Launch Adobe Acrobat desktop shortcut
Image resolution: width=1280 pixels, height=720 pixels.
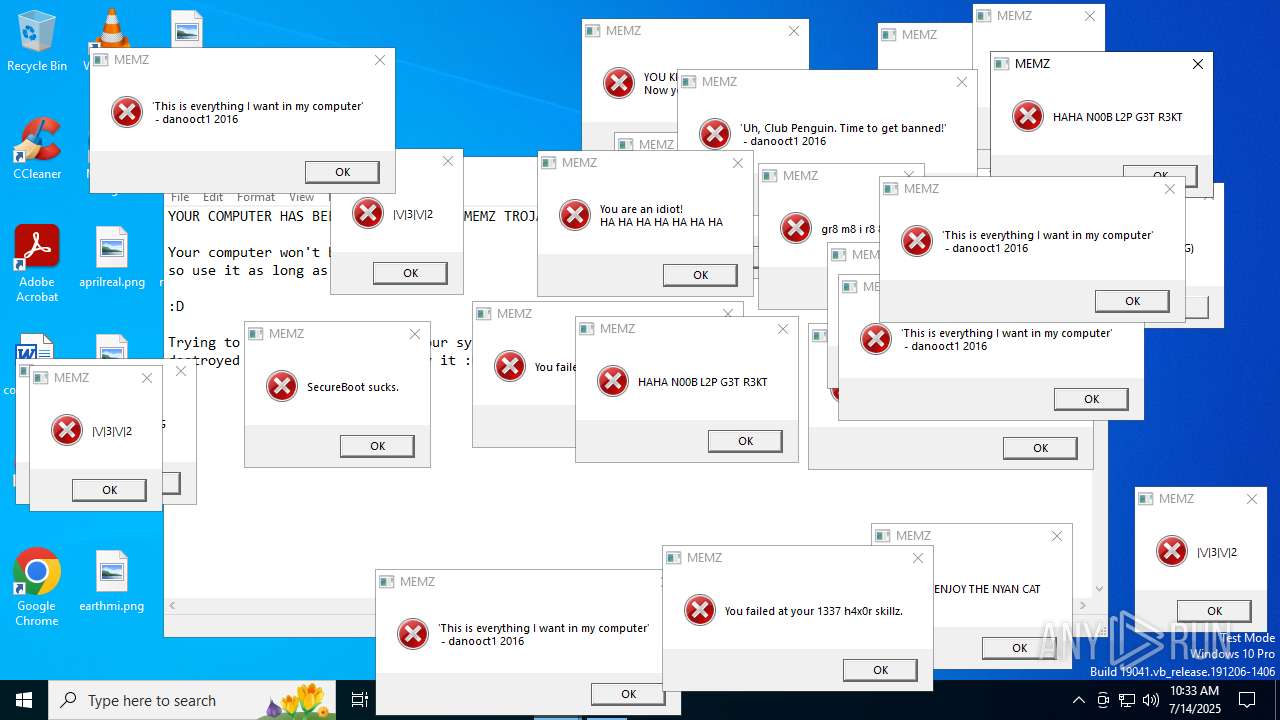pos(37,263)
